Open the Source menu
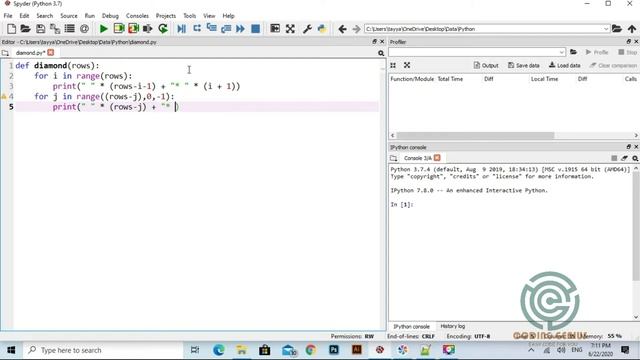 pyautogui.click(x=69, y=16)
